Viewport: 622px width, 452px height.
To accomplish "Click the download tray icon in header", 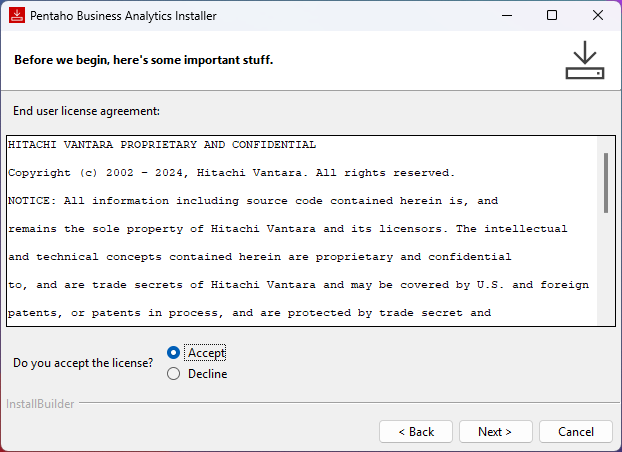I will pos(585,60).
